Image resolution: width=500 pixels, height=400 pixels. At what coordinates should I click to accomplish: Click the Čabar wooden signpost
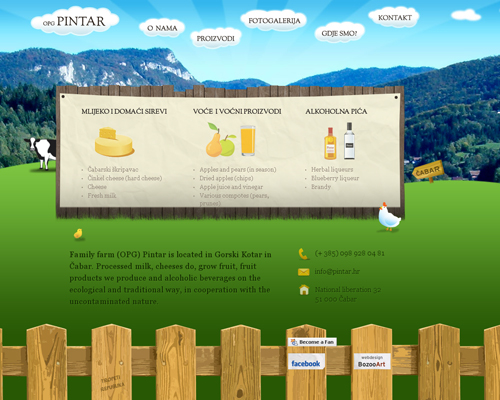(428, 171)
